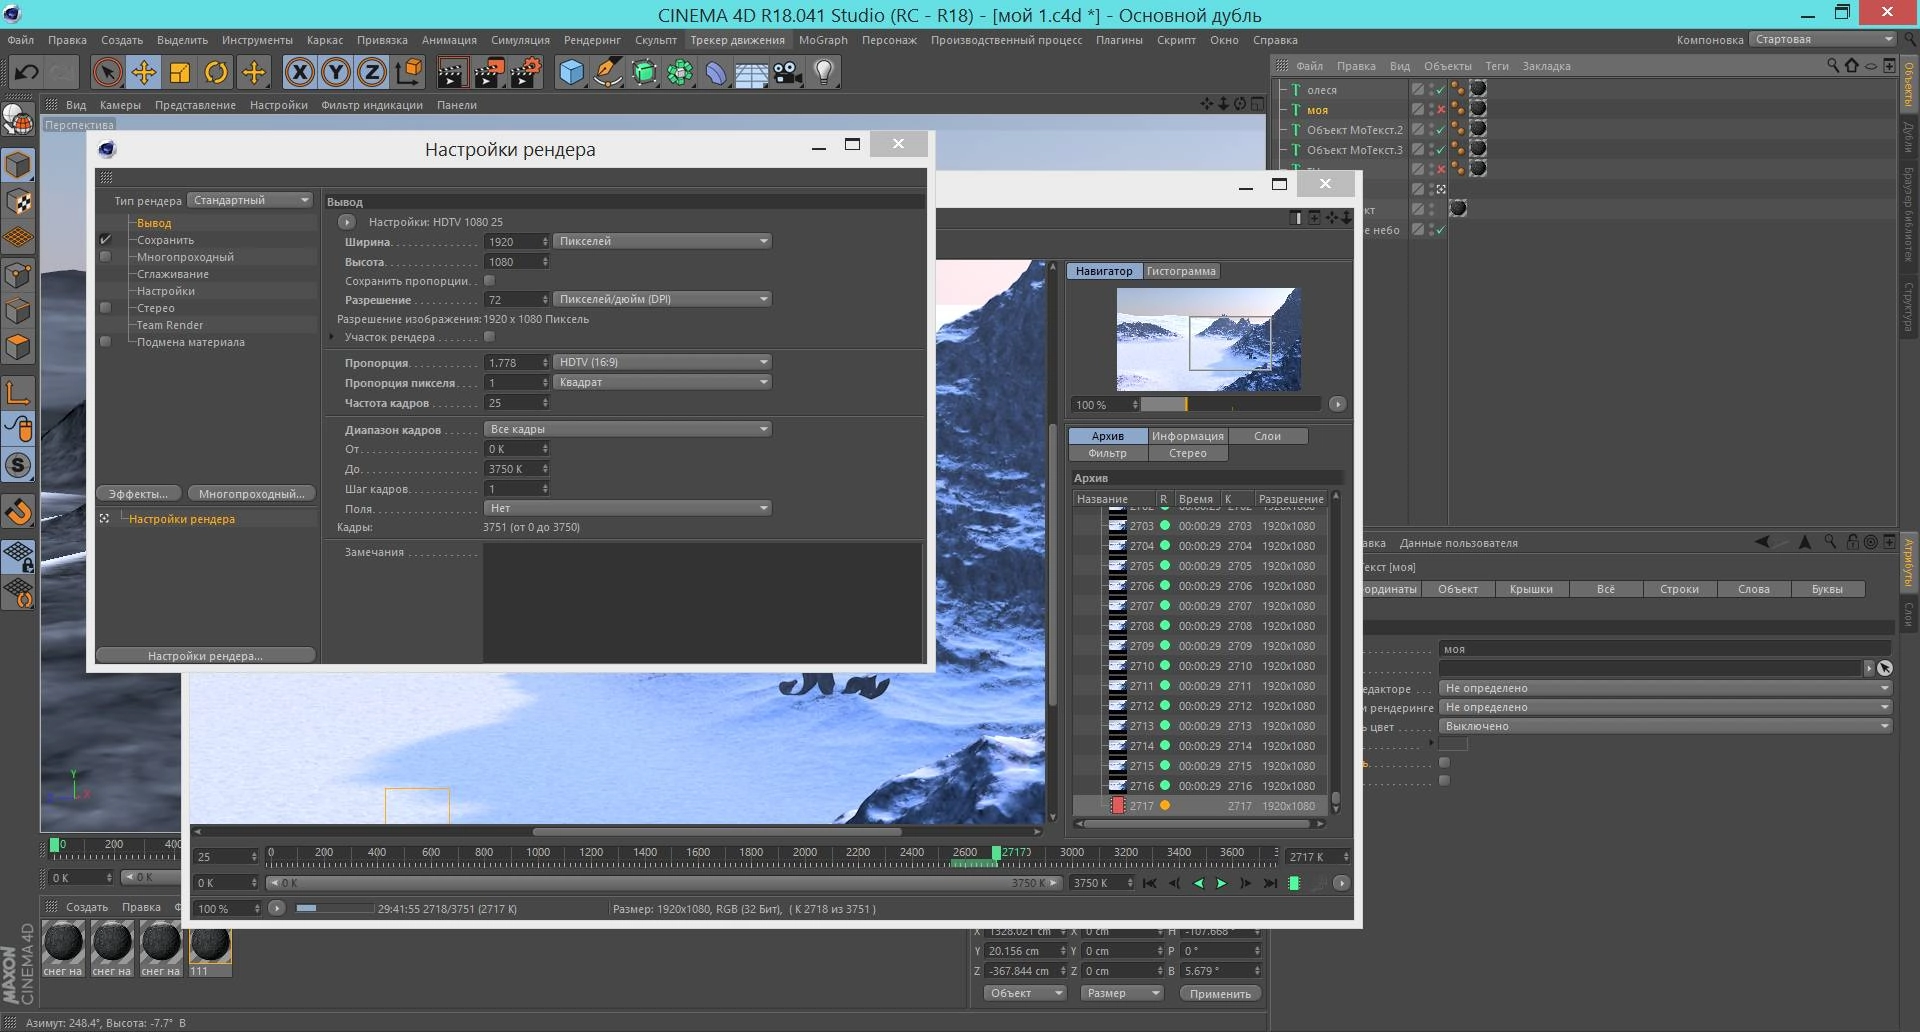Activate the Rotate tool
The width and height of the screenshot is (1920, 1032).
pos(216,73)
